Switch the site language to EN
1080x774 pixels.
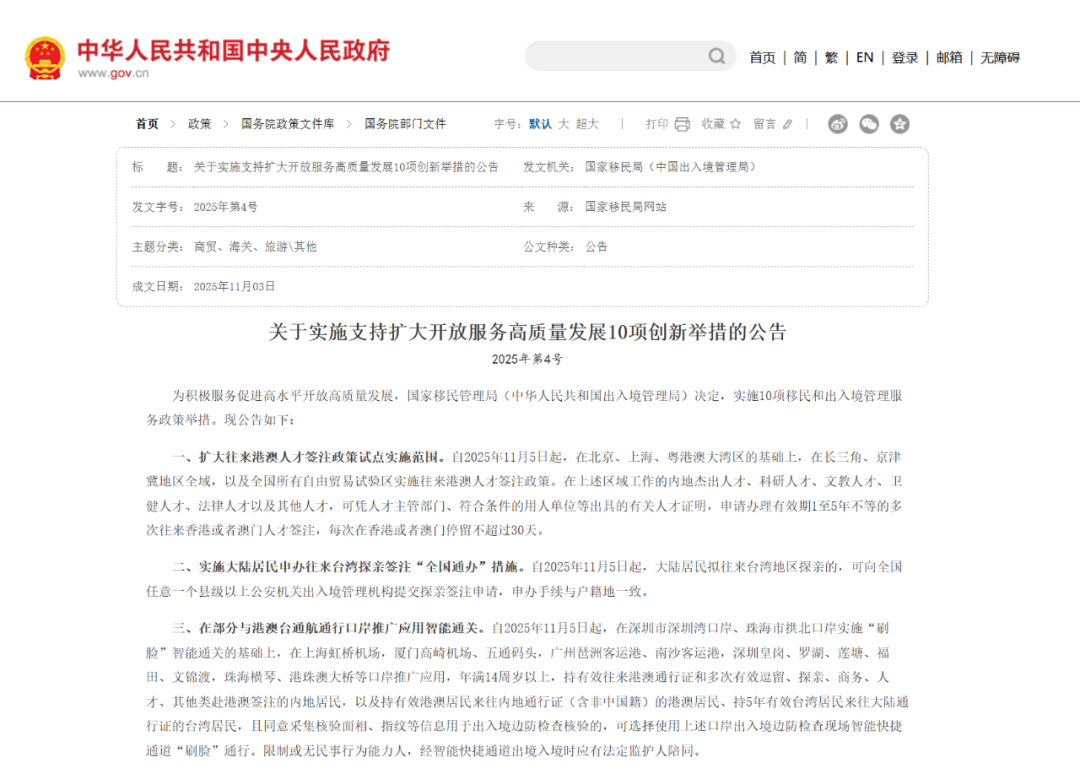tap(864, 58)
